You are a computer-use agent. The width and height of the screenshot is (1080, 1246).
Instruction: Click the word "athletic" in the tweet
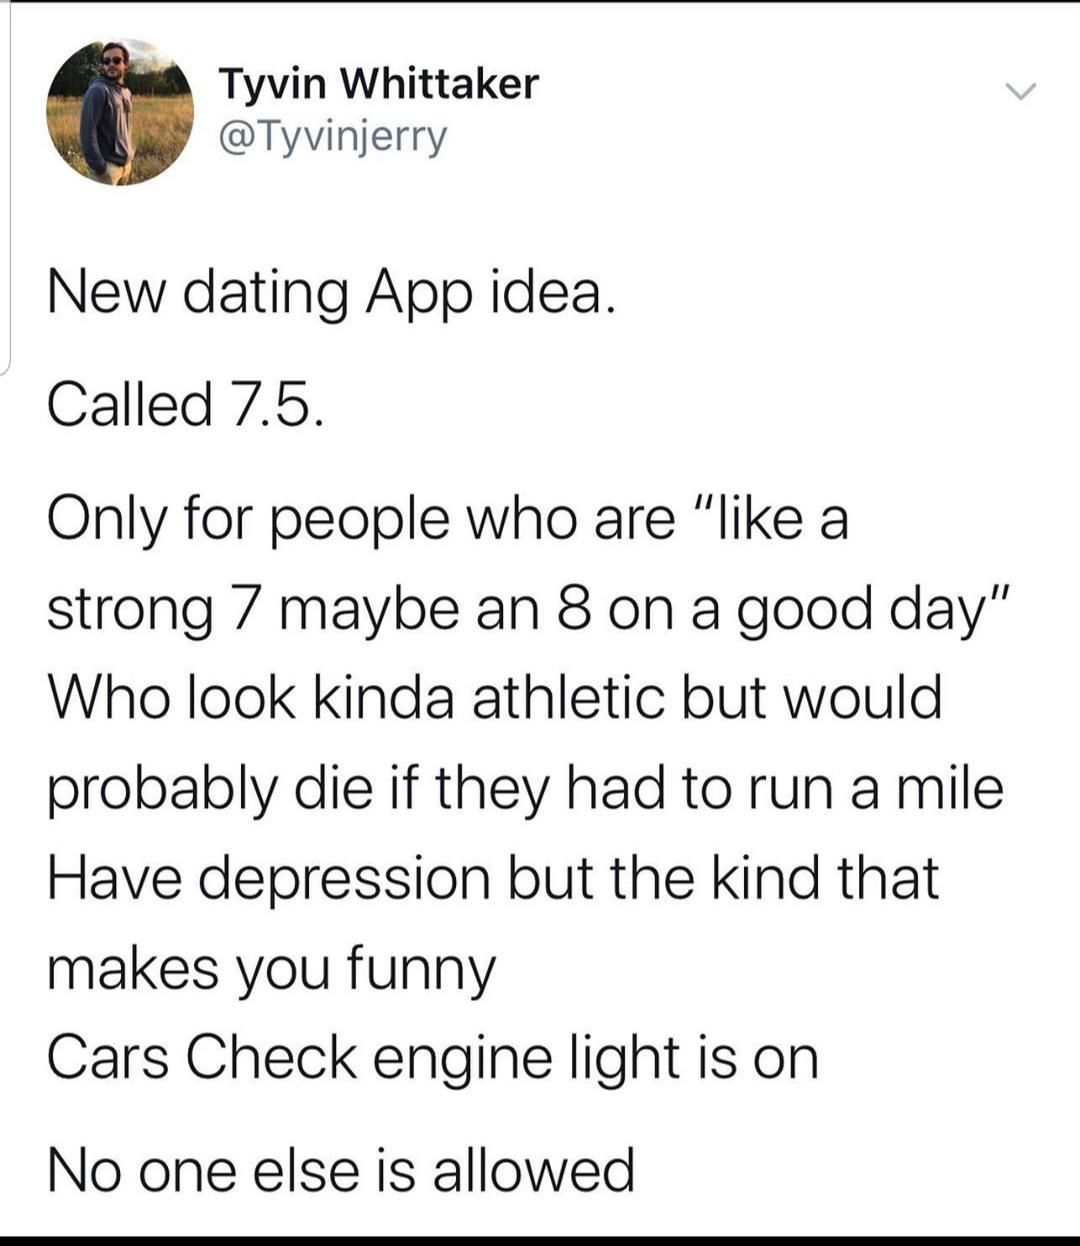click(568, 697)
